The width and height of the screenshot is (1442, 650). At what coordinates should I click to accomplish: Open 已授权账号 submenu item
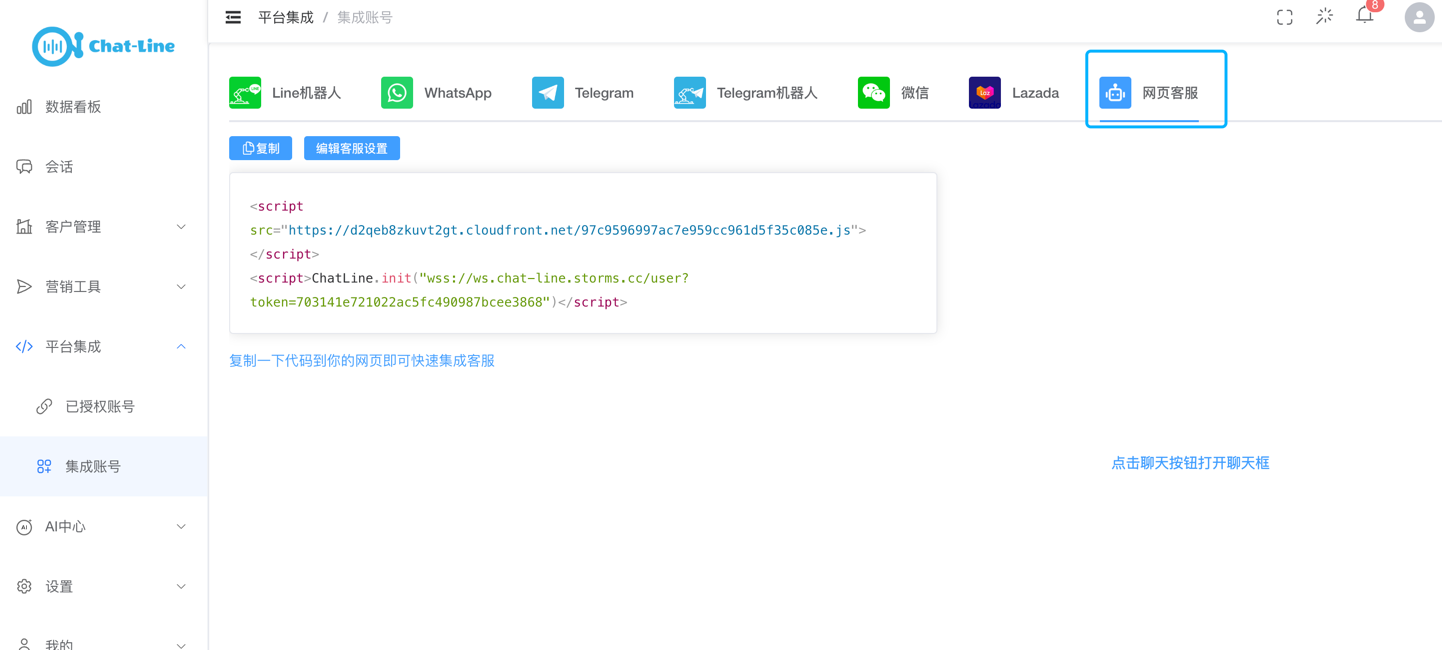pos(104,407)
